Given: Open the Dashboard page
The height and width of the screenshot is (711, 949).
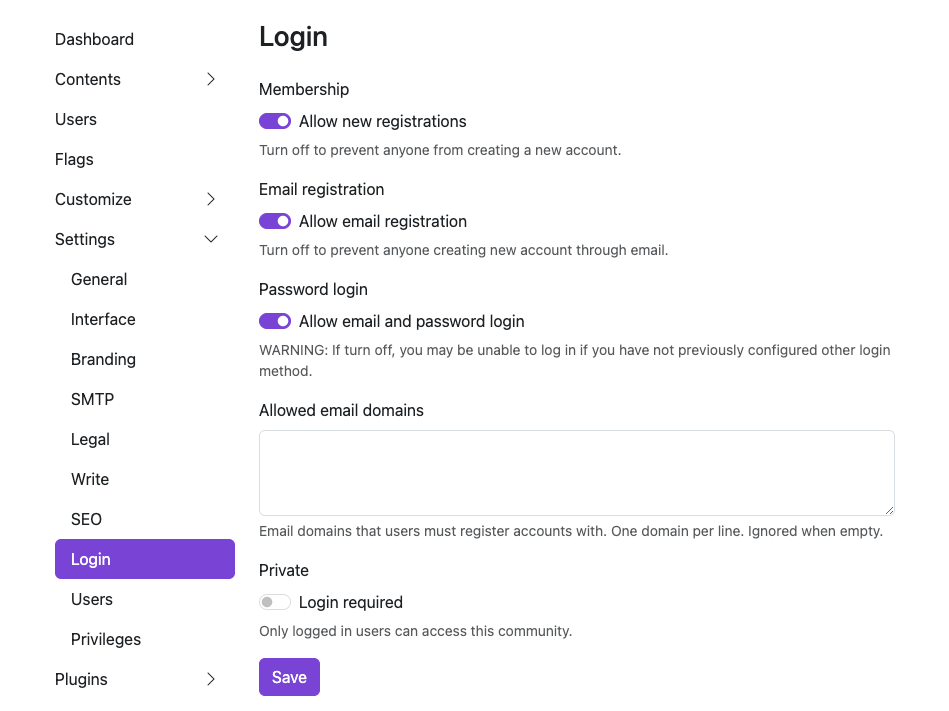Looking at the screenshot, I should (94, 39).
